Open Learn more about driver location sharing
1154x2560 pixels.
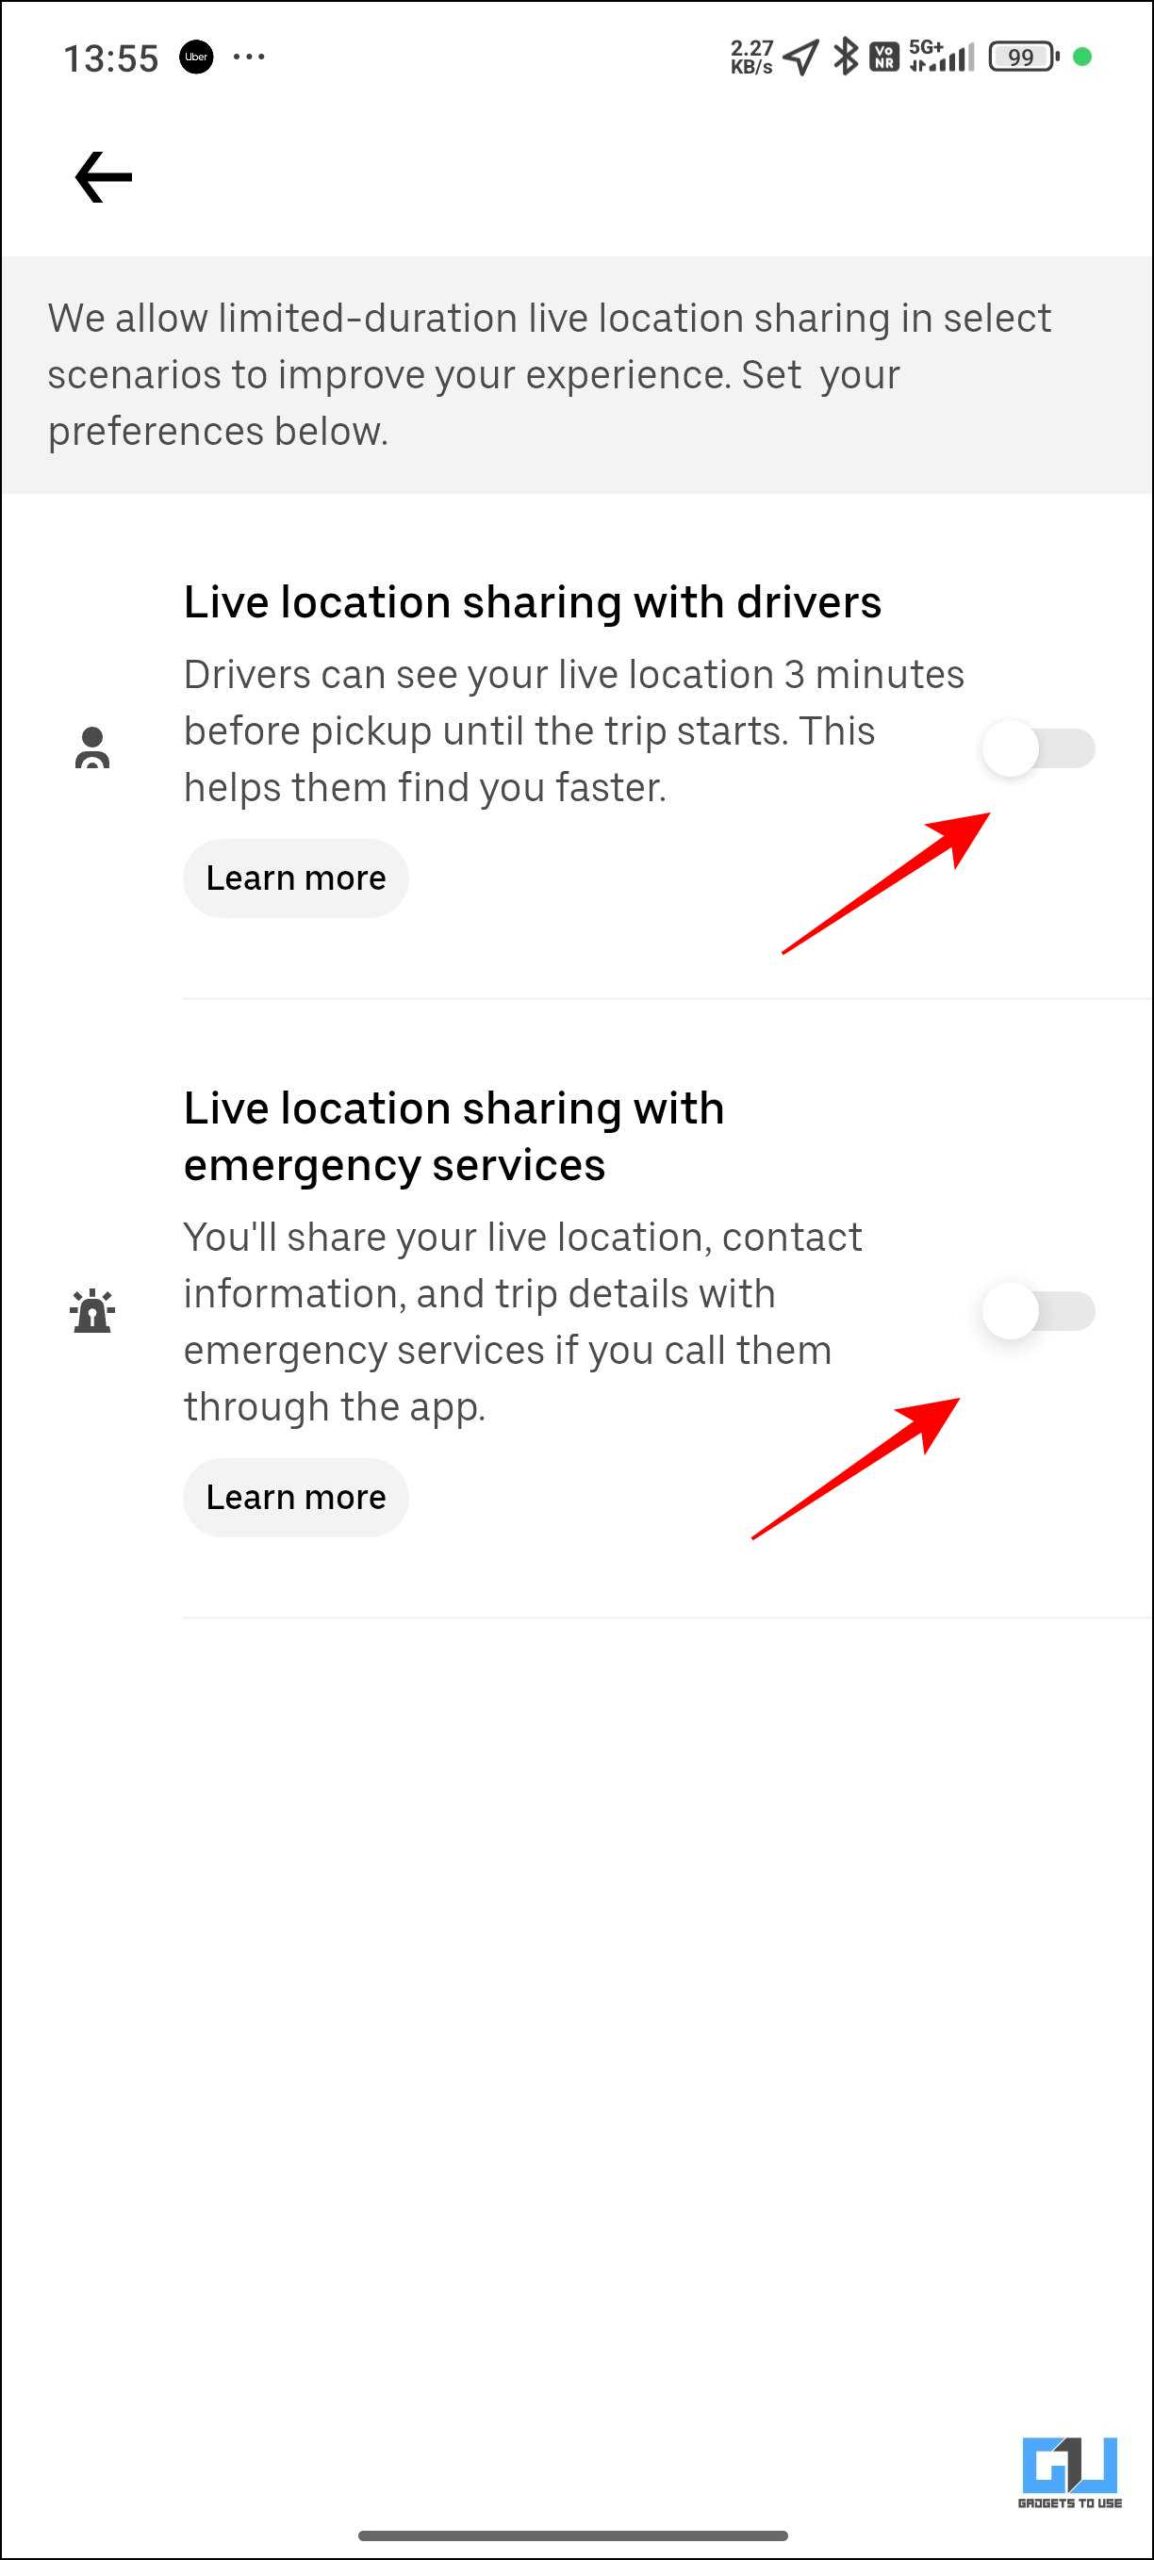(x=296, y=878)
